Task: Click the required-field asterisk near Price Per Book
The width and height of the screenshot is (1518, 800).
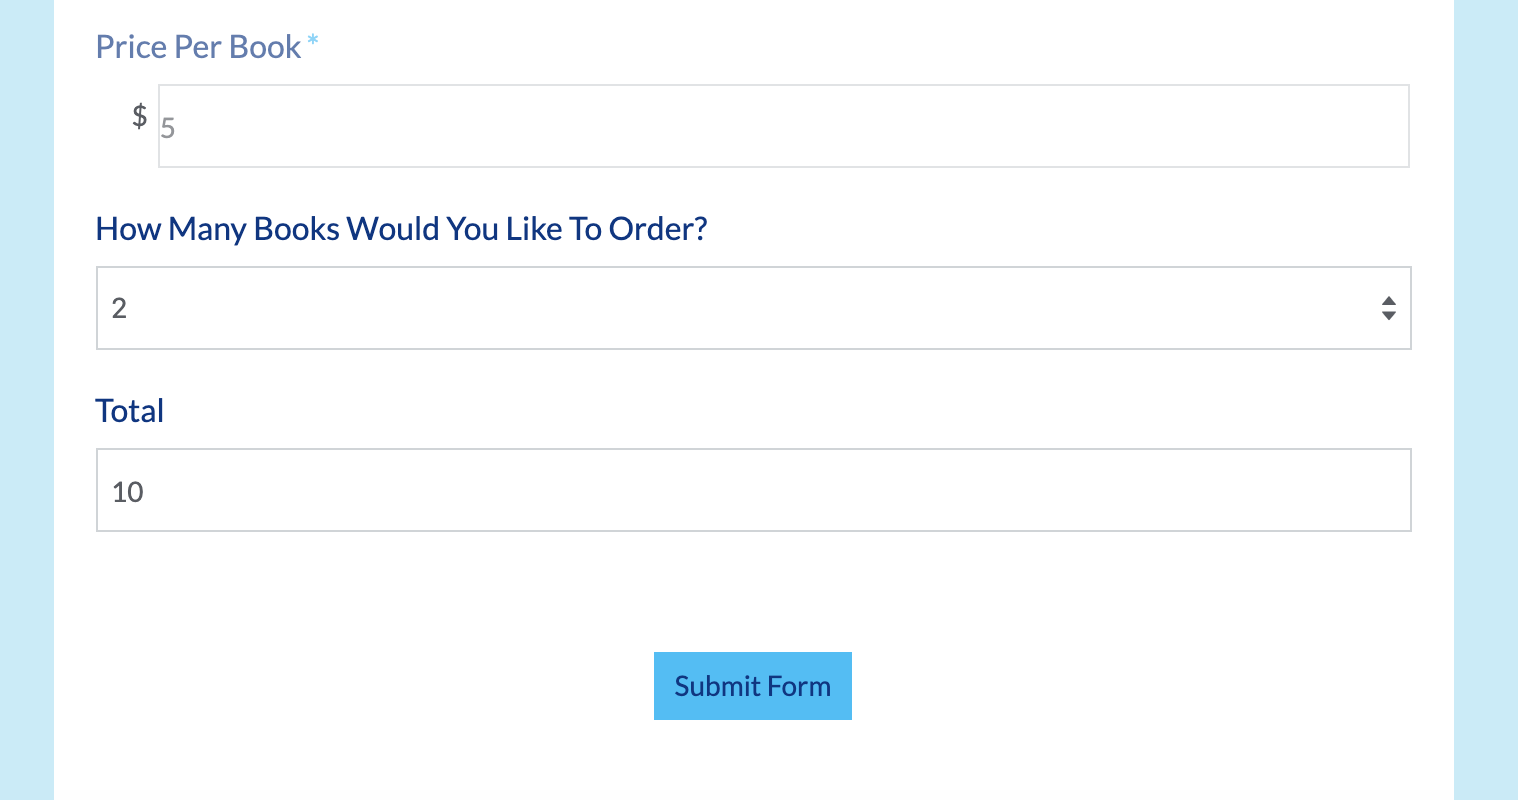Action: (312, 42)
